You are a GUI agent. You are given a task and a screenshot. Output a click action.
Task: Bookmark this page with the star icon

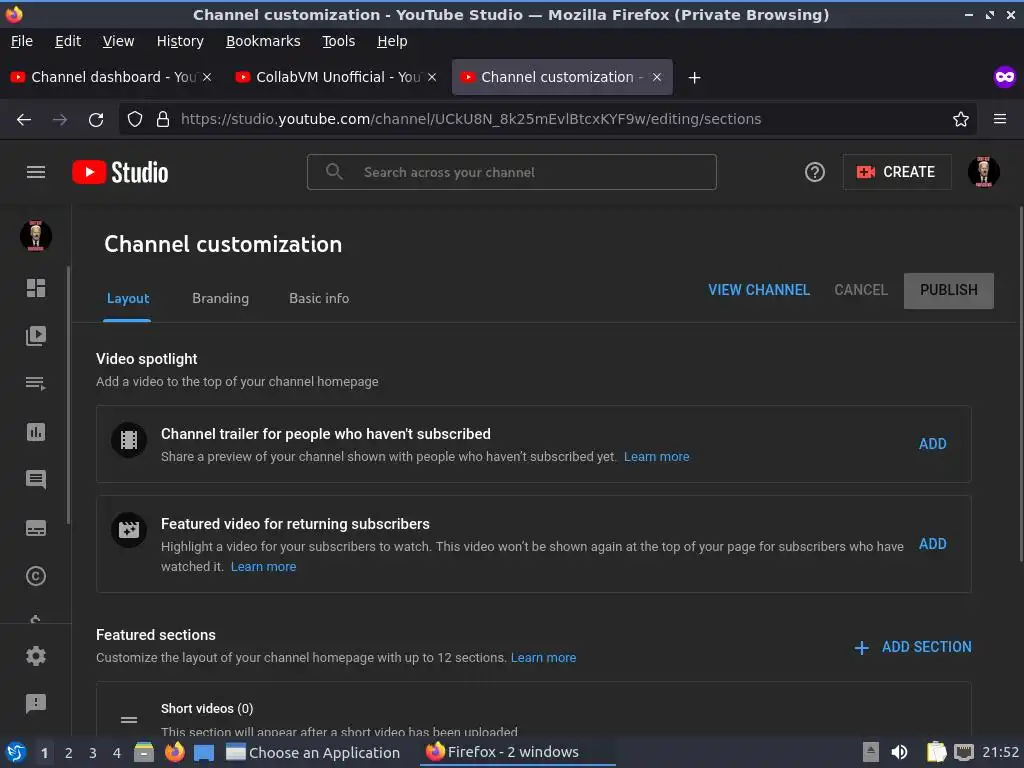(961, 119)
